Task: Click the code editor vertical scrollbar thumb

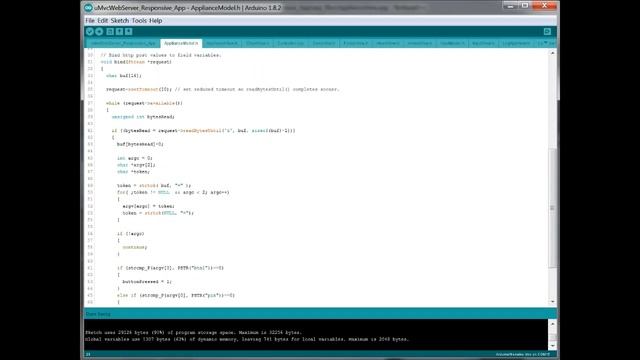Action: point(553,207)
